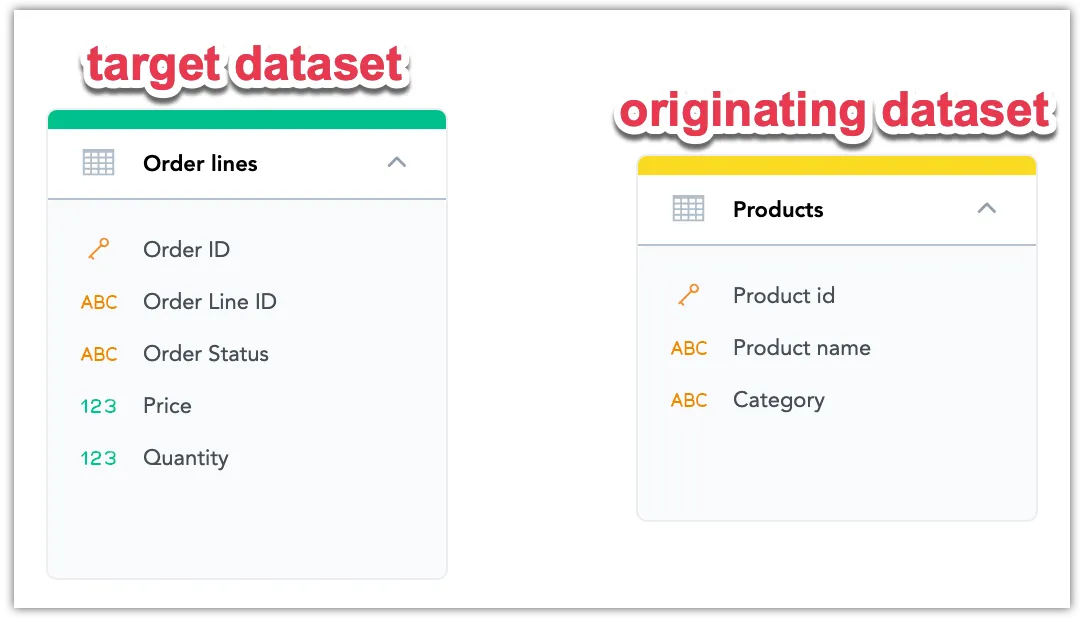The image size is (1080, 618).
Task: Expand the Order lines field list chevron
Action: tap(397, 162)
